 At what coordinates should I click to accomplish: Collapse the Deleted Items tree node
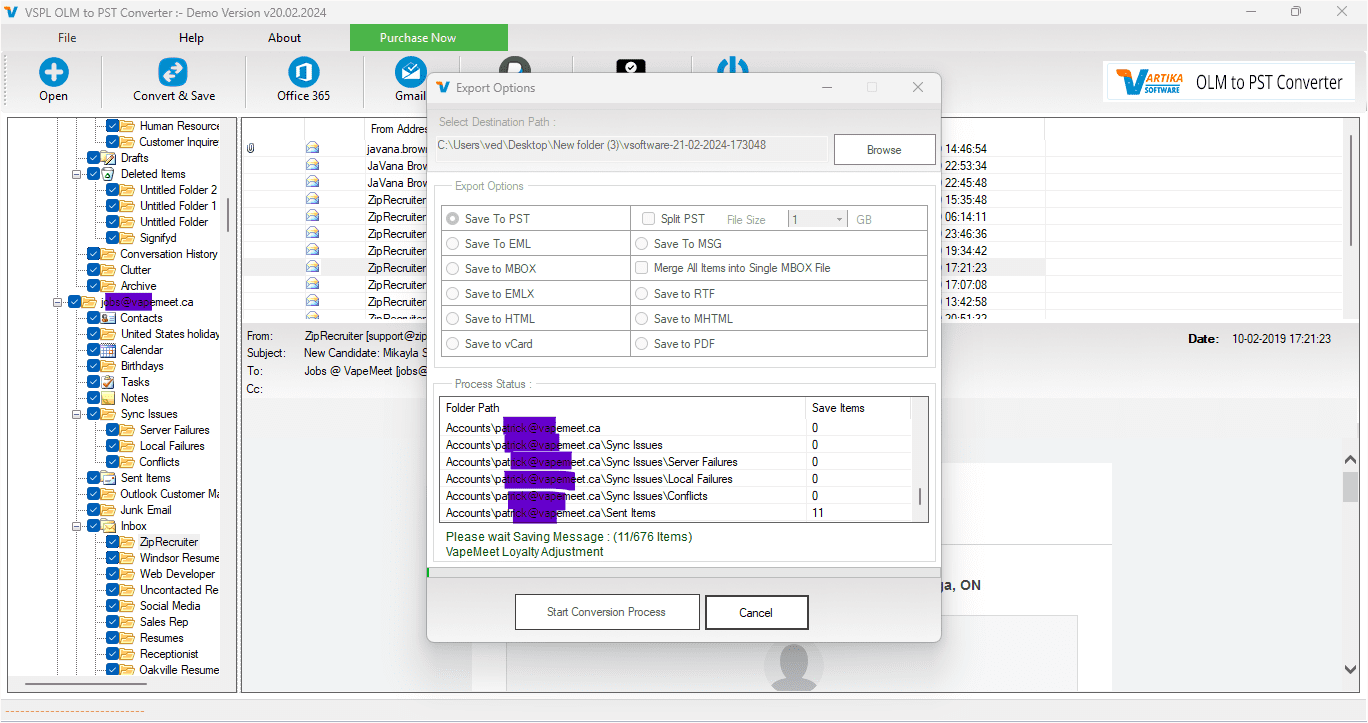pyautogui.click(x=76, y=174)
